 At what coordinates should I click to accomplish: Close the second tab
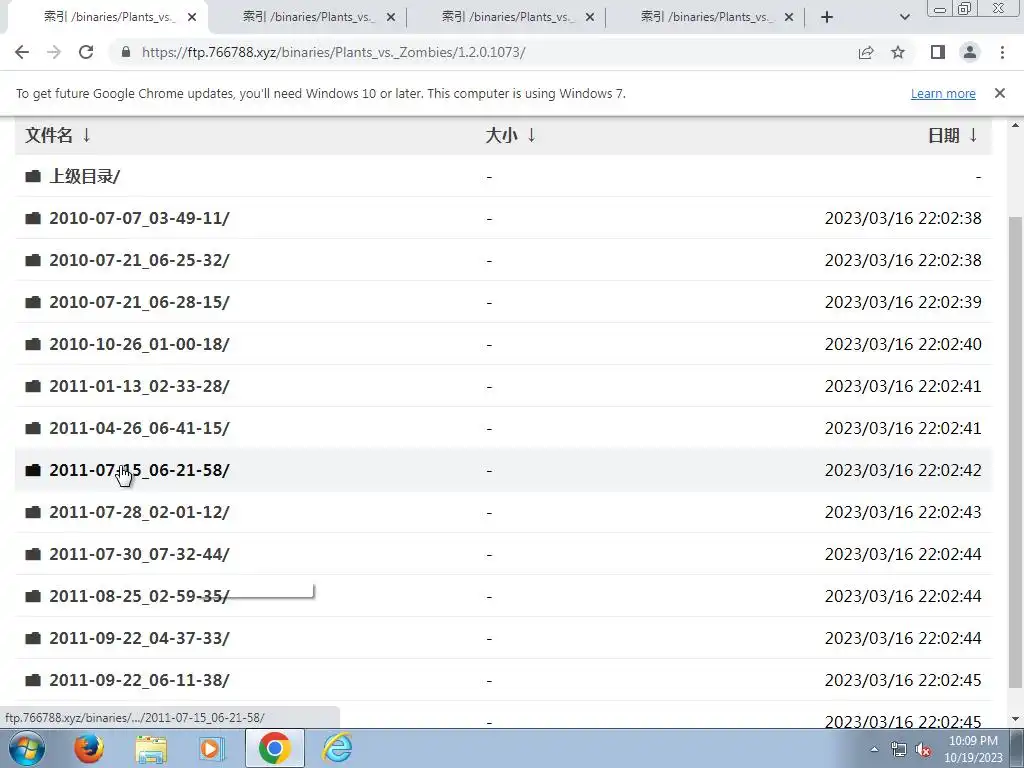tap(391, 18)
